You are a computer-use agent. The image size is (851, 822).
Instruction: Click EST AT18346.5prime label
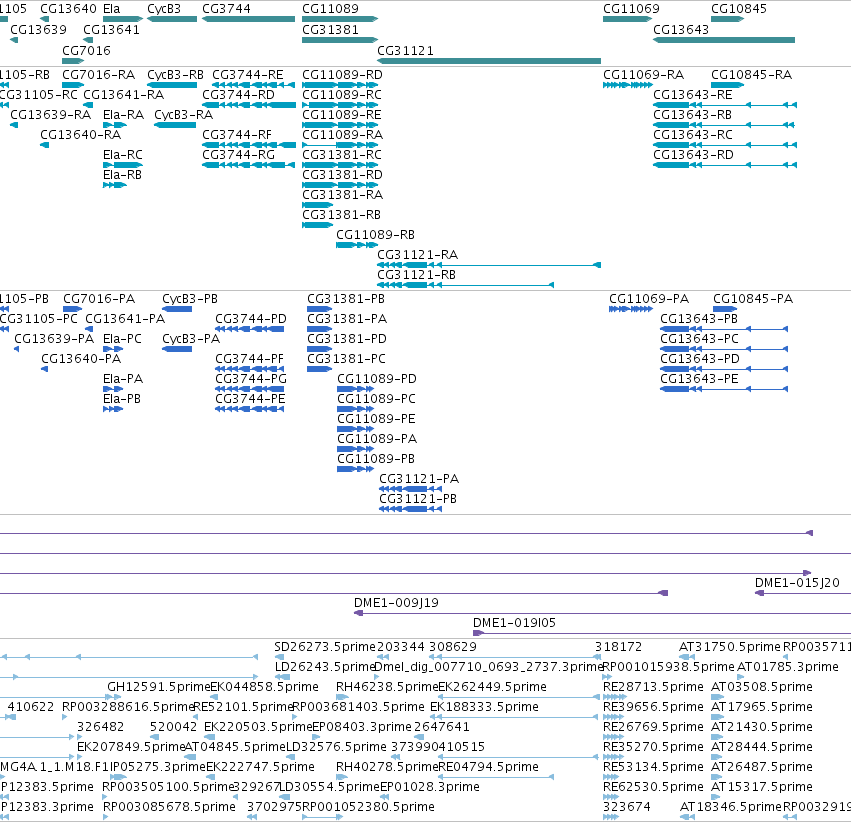coord(731,807)
